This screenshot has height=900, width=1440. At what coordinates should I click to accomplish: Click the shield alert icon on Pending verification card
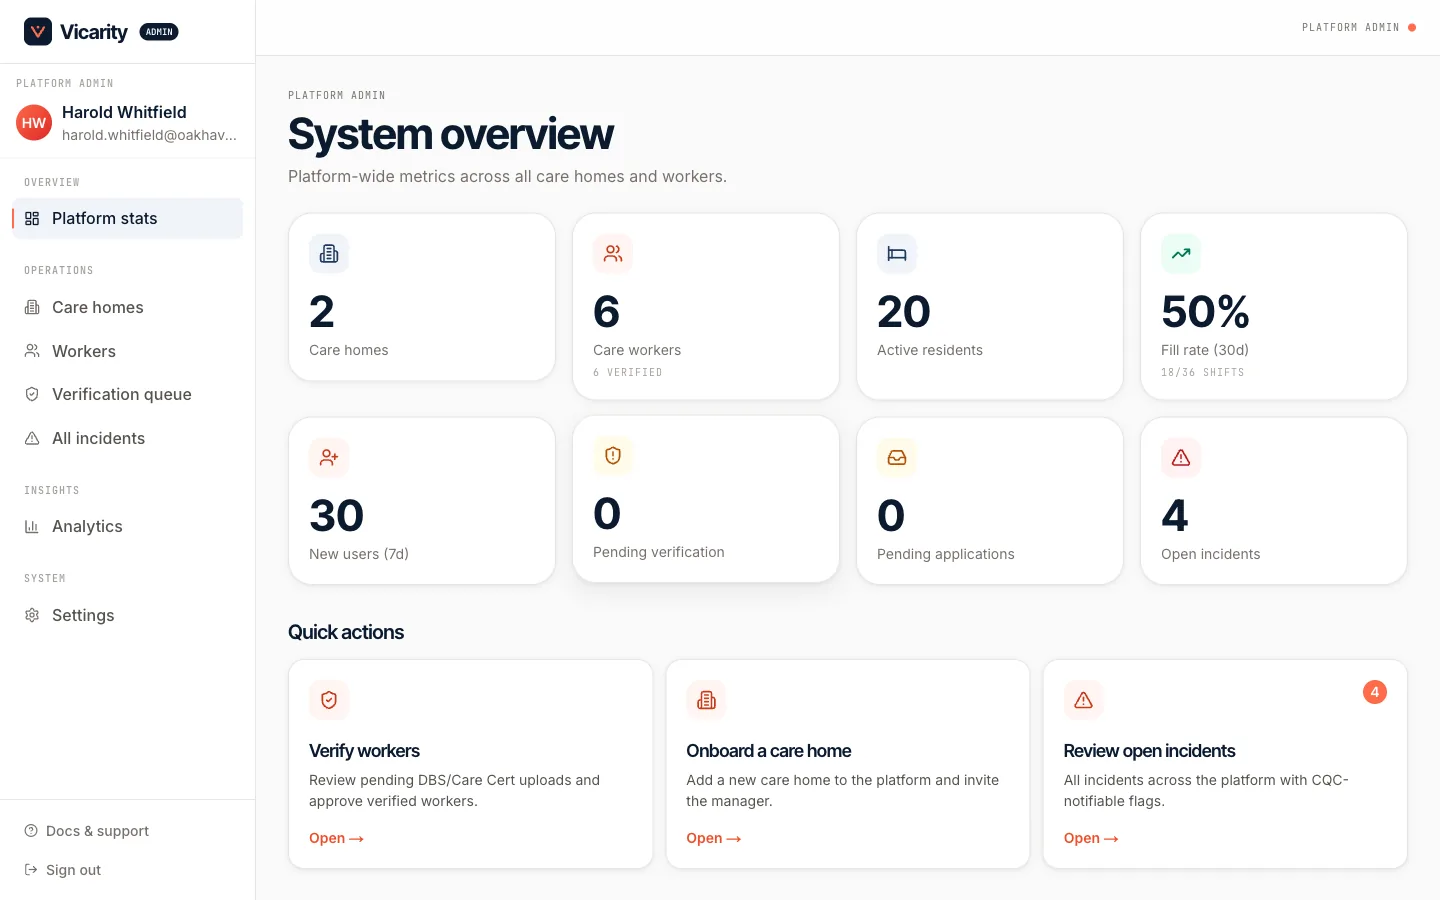tap(613, 456)
